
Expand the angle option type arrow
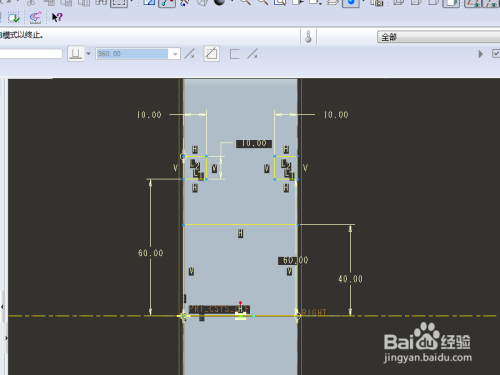point(88,54)
